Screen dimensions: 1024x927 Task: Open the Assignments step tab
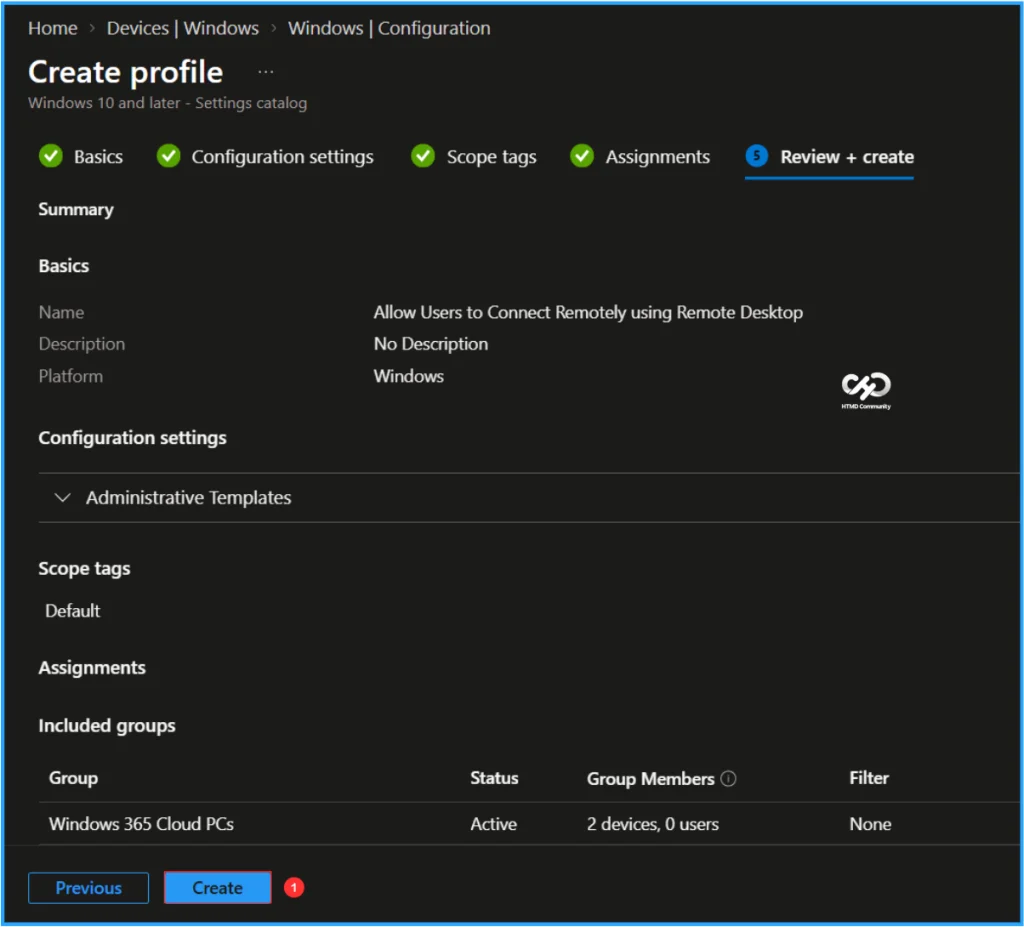(639, 157)
